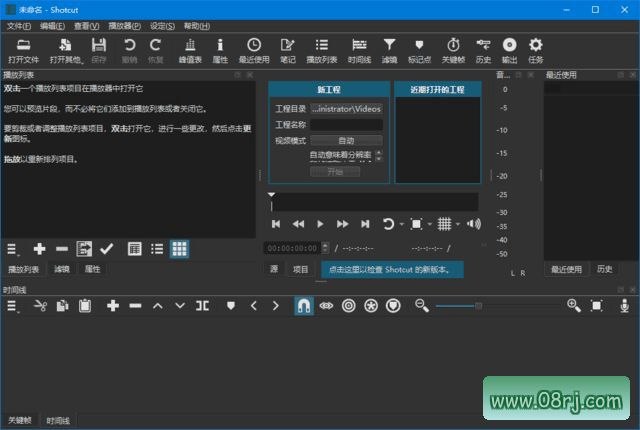Click the project Start button
The height and width of the screenshot is (430, 640).
[x=335, y=172]
